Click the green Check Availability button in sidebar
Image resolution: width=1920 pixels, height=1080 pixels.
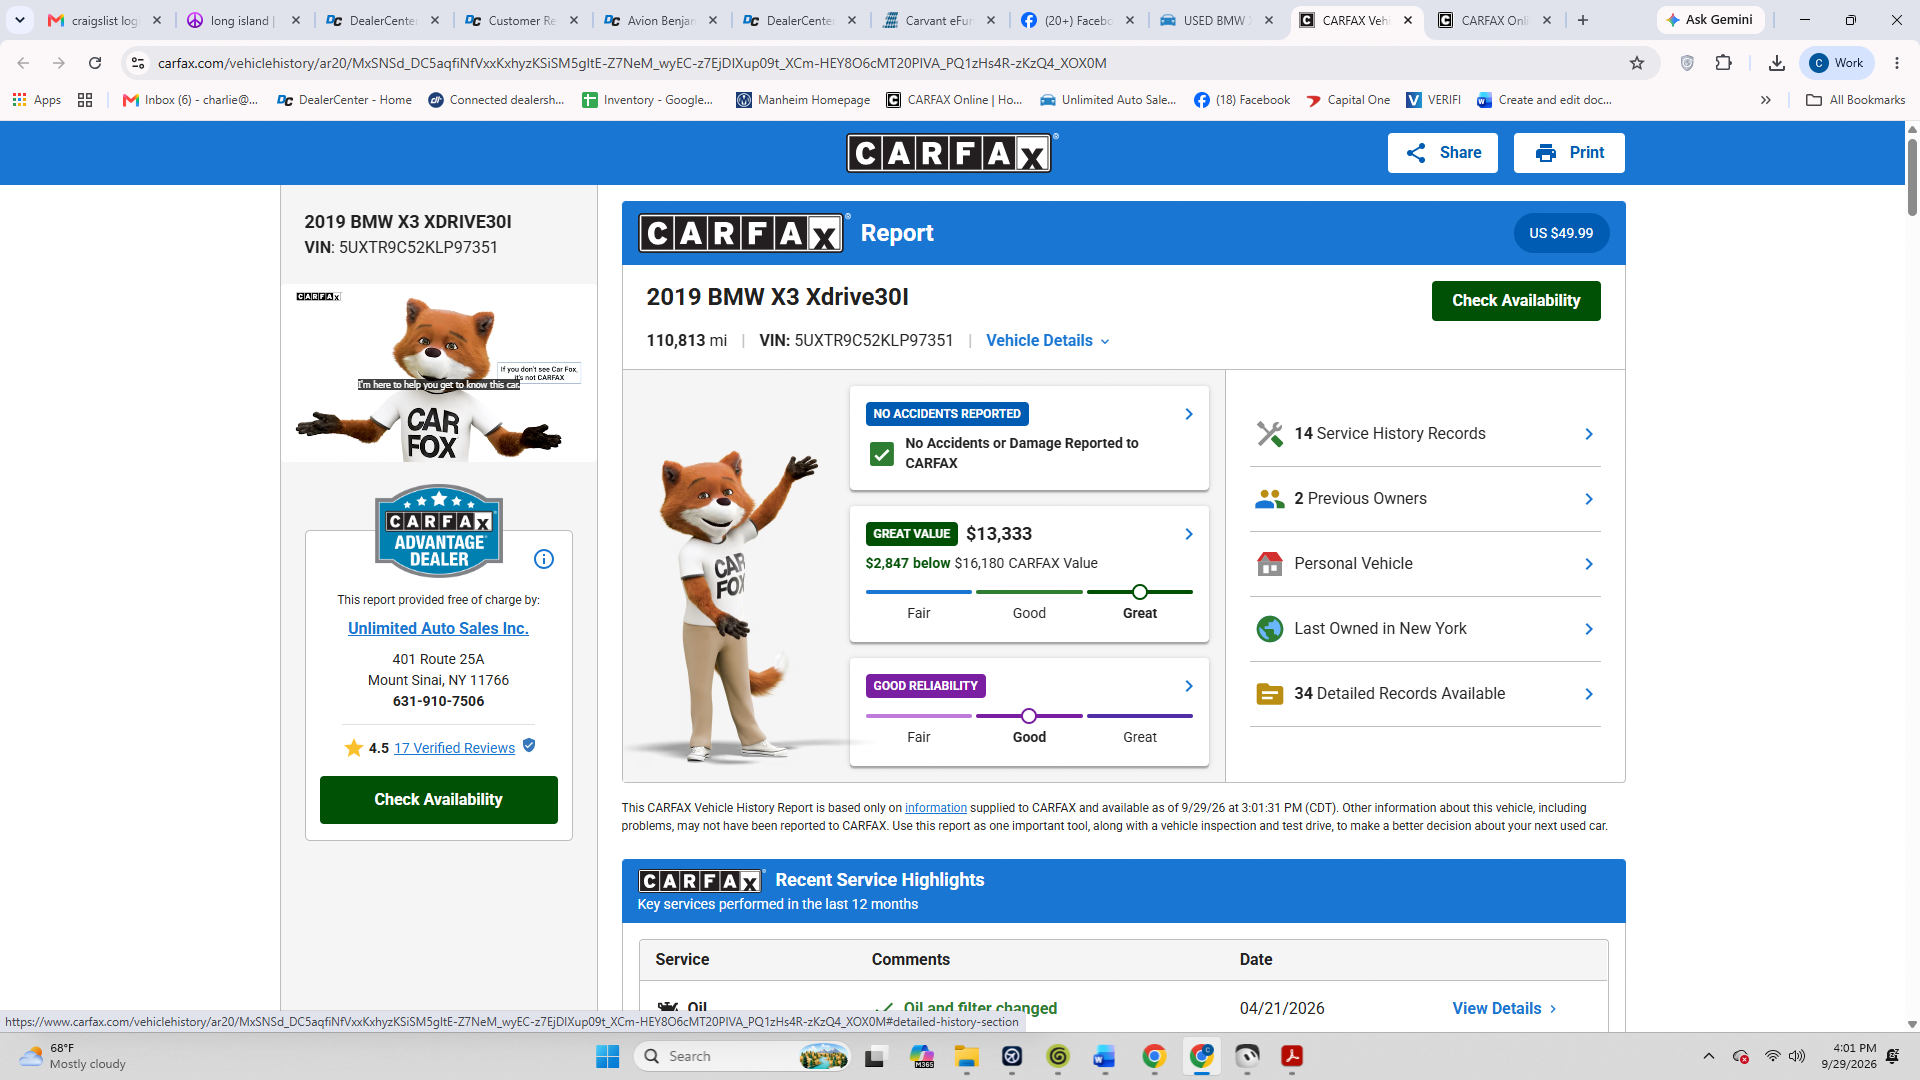(x=438, y=800)
